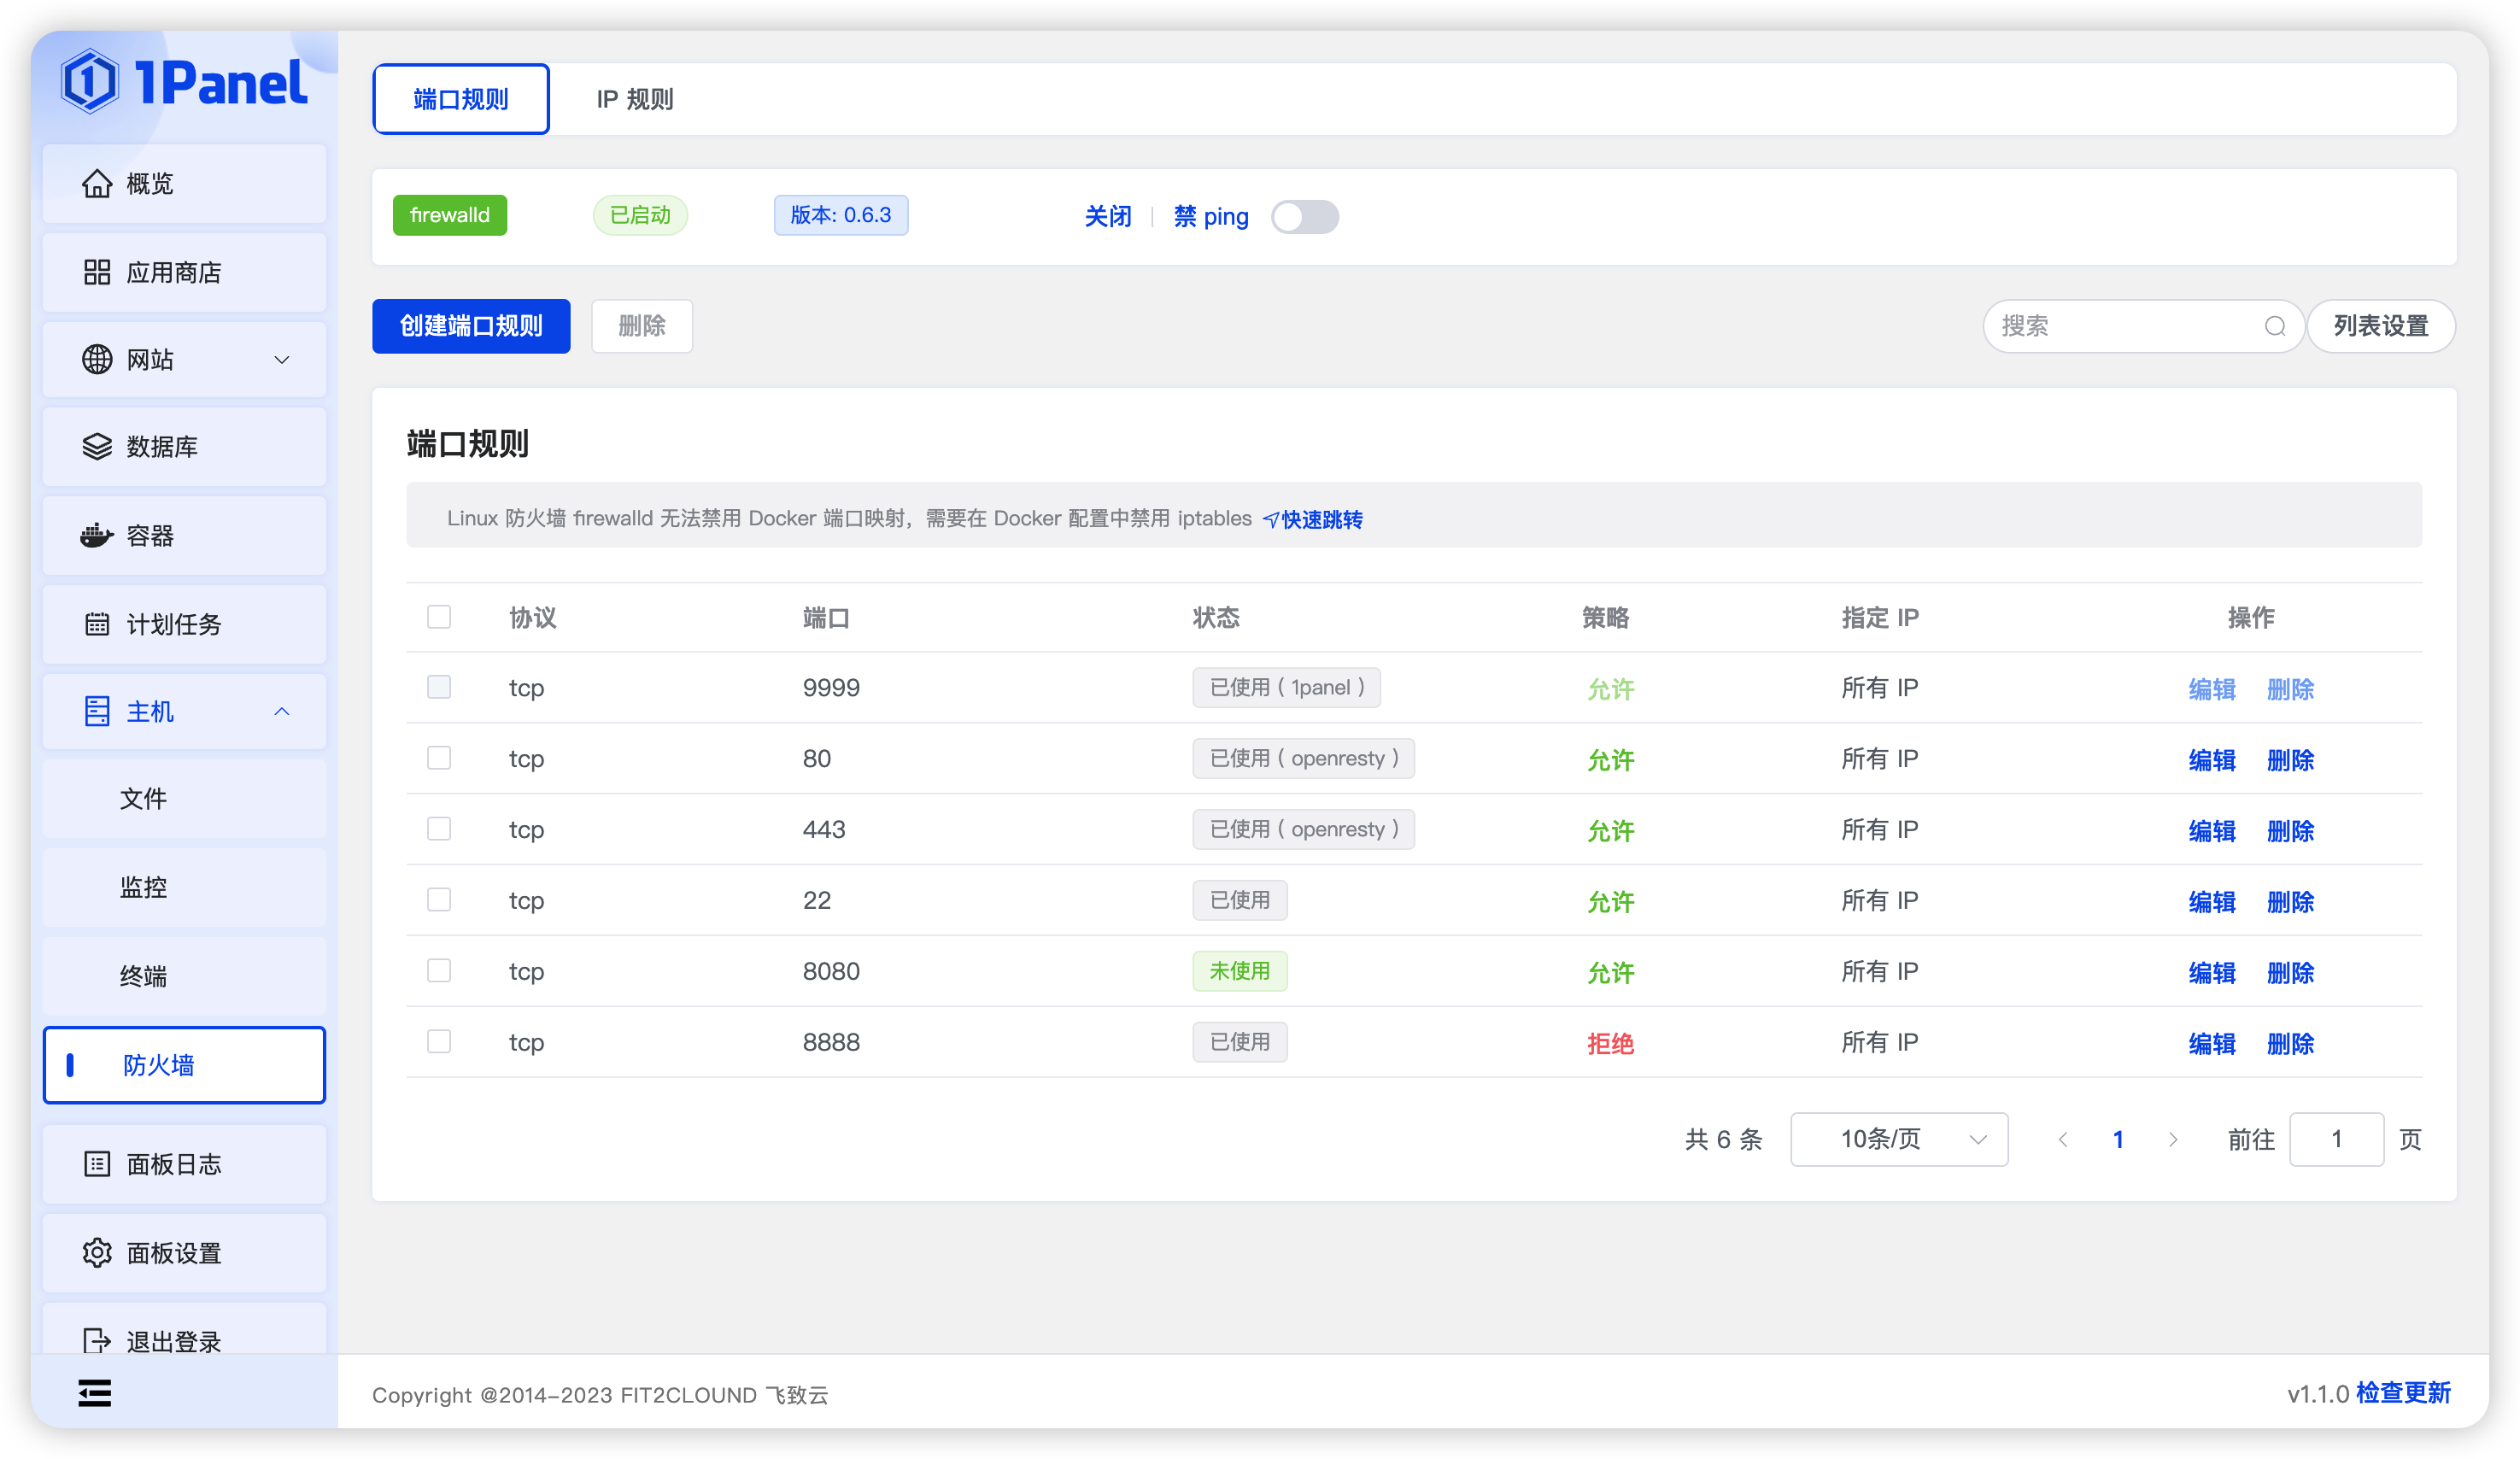Open the 10条/页 page size dropdown

[x=1898, y=1139]
